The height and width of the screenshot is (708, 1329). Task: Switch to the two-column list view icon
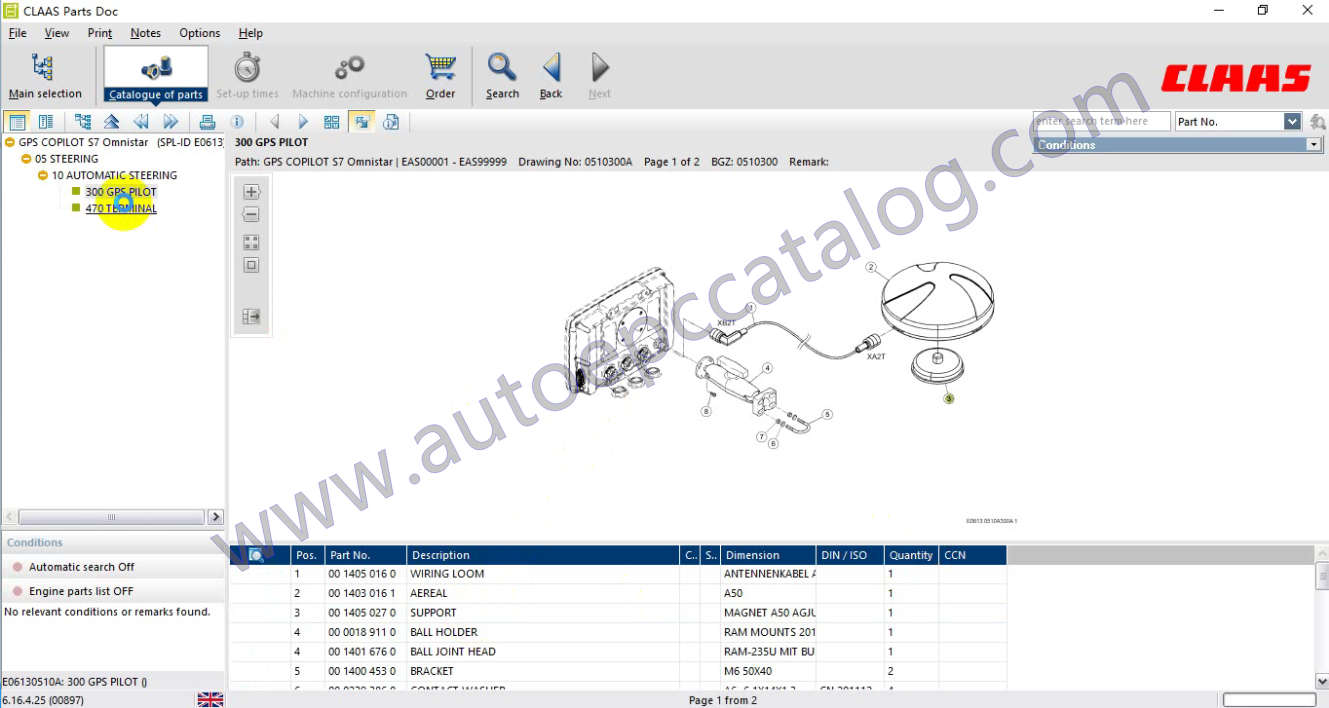[45, 122]
